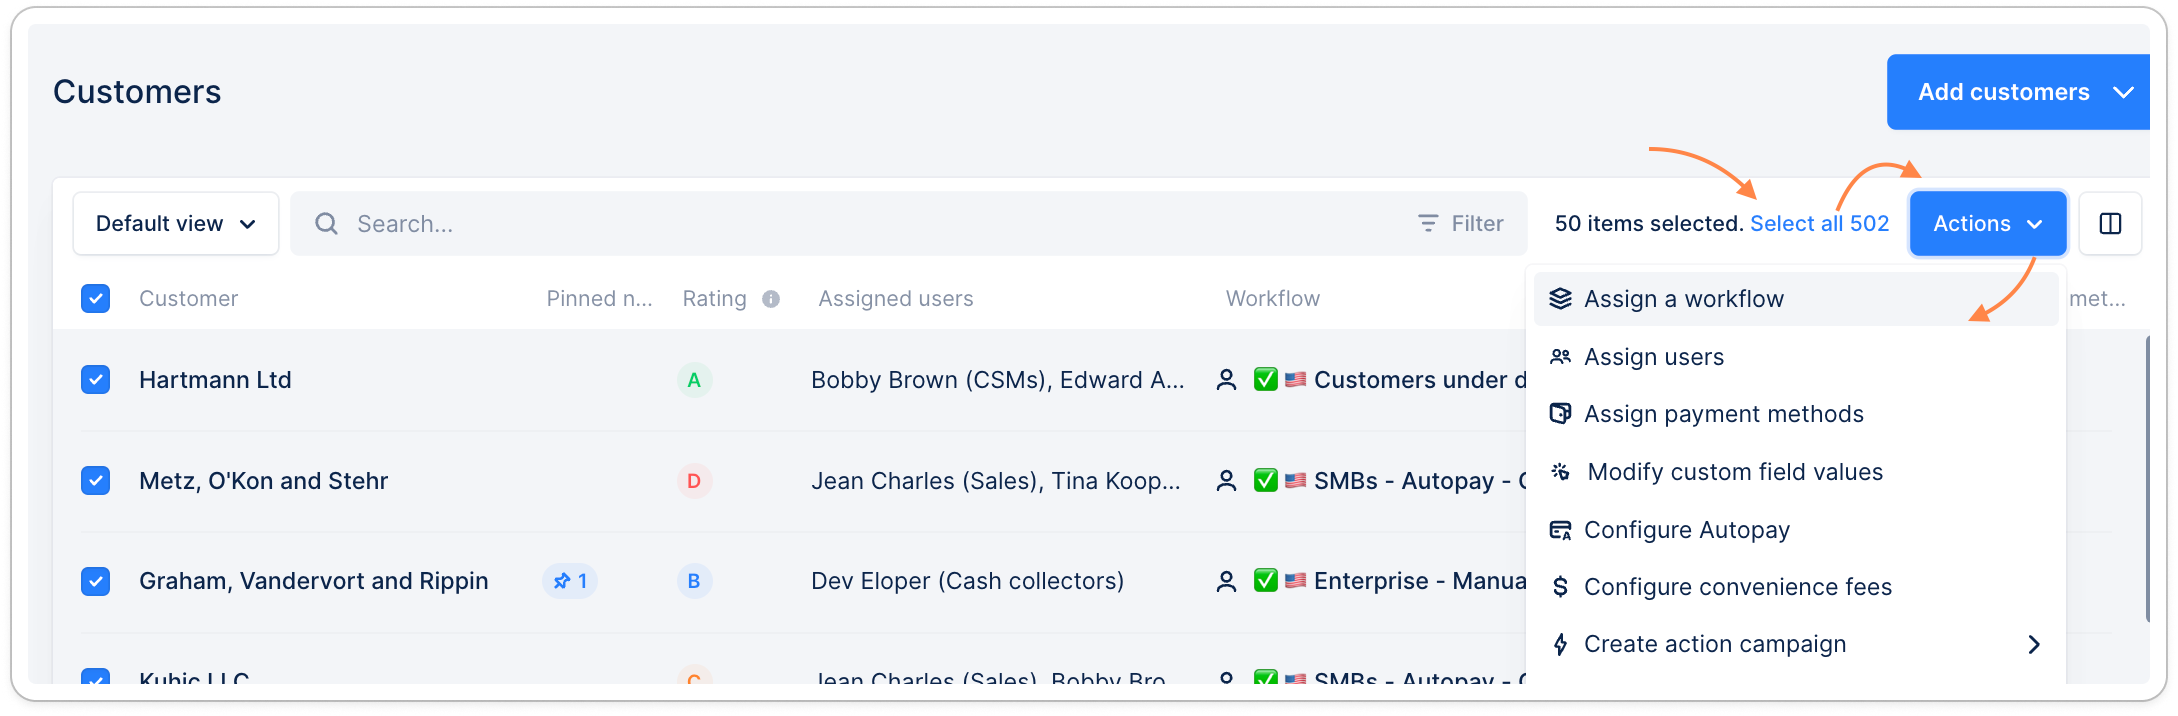
Task: Click the person icon in Hartmann Ltd workflow
Action: [x=1226, y=380]
